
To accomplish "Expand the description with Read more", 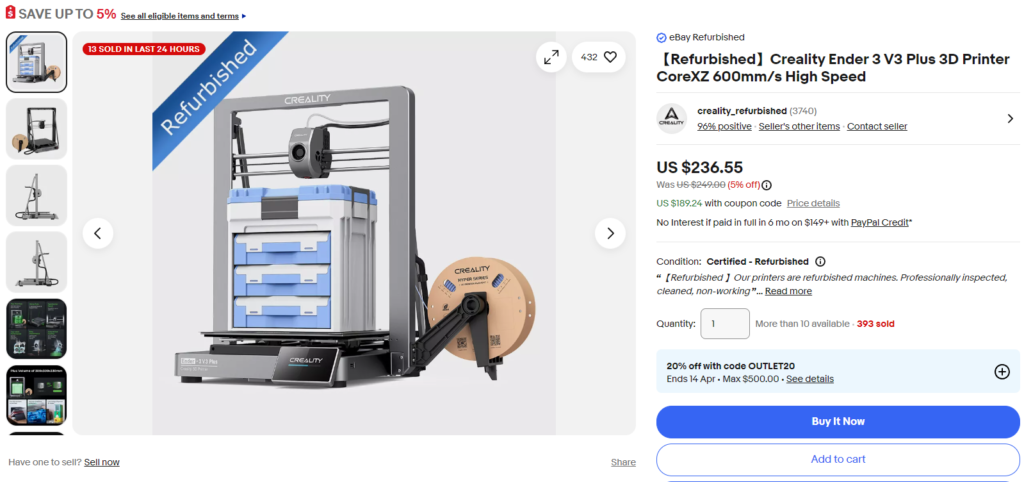I will (788, 291).
